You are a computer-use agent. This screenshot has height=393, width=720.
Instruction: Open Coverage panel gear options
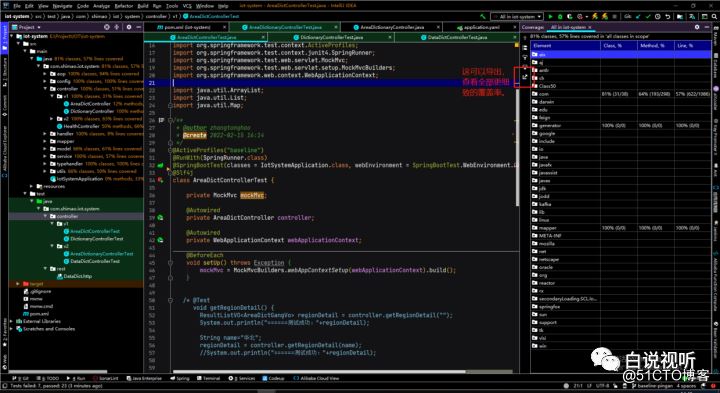tap(697, 27)
